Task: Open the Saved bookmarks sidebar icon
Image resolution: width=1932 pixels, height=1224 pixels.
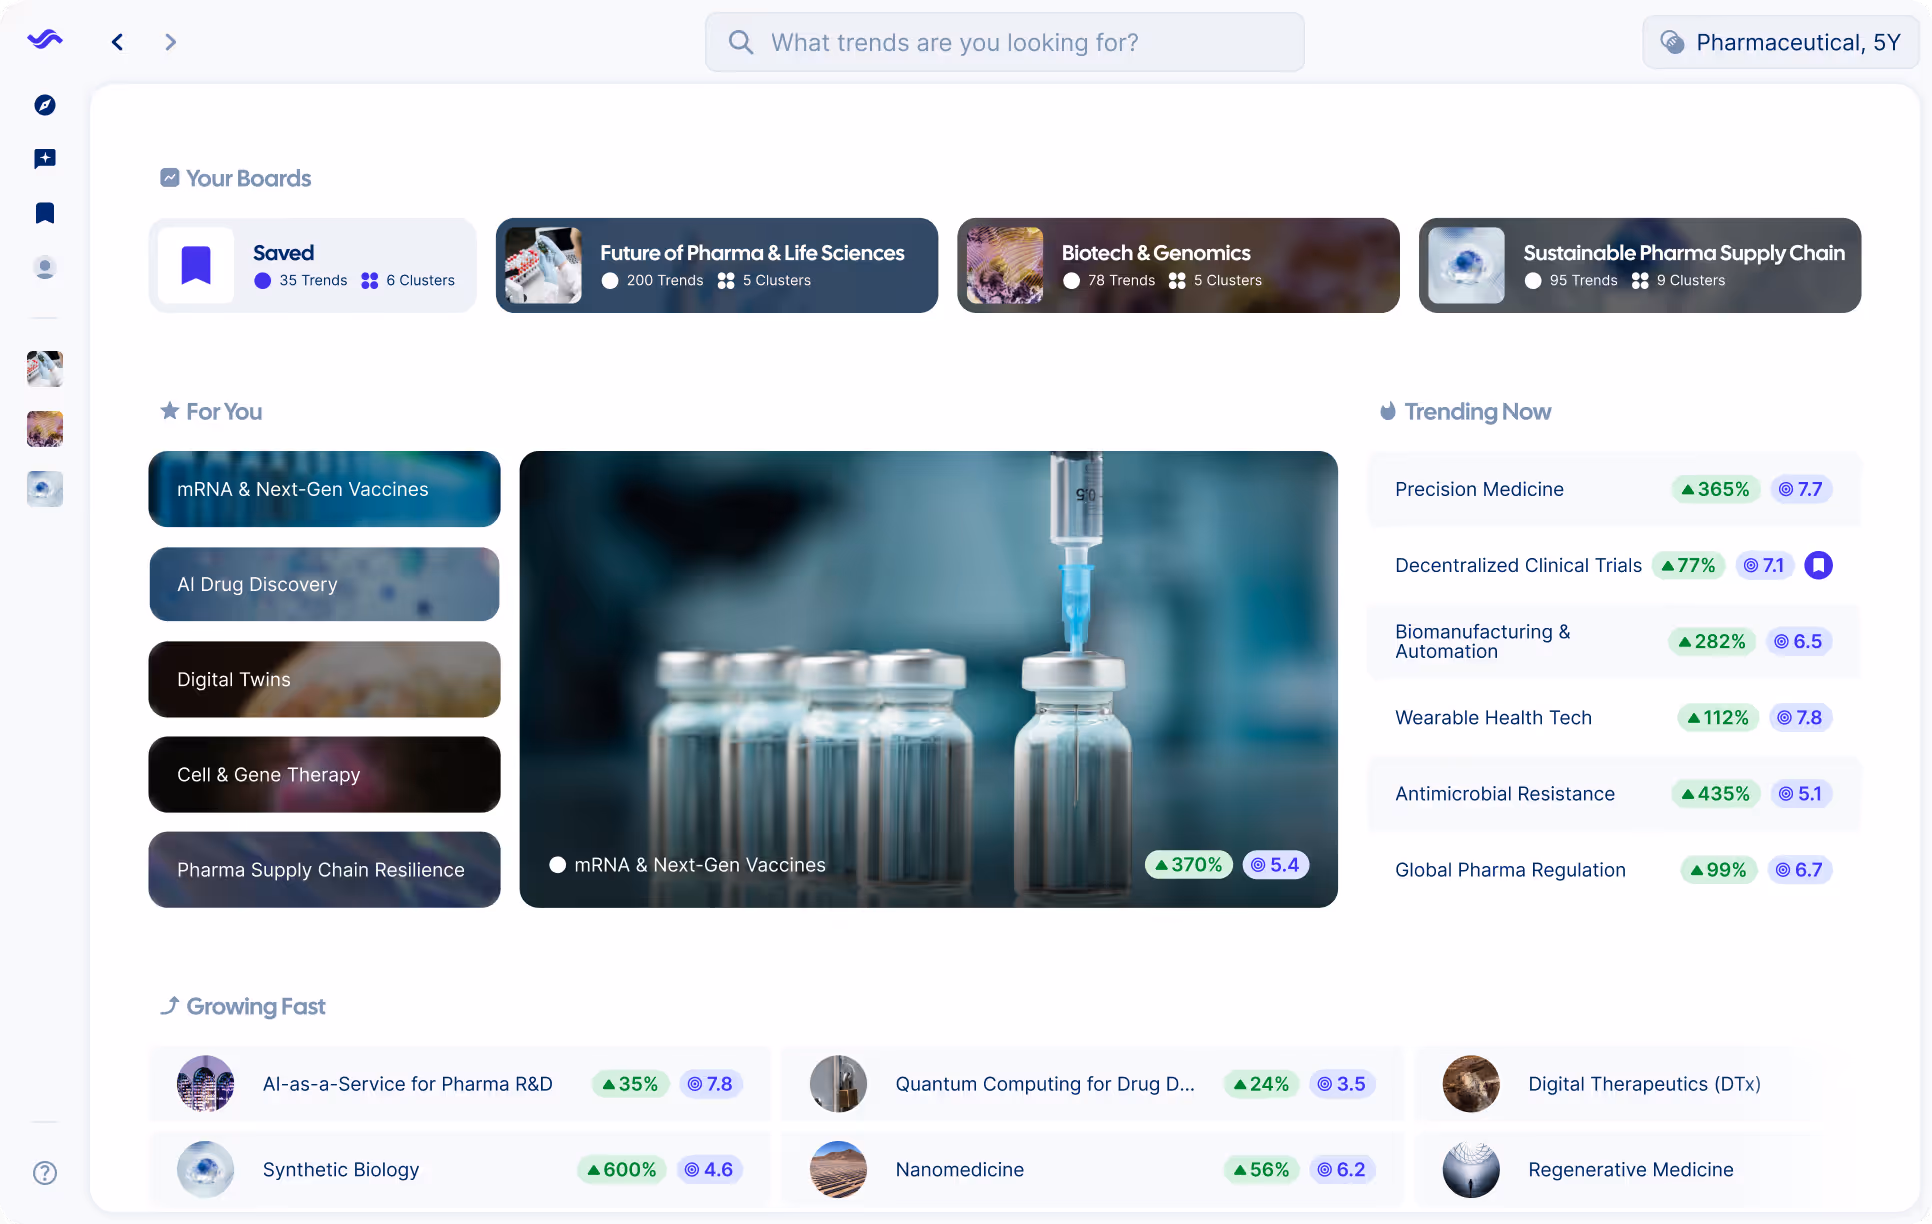Action: (x=44, y=212)
